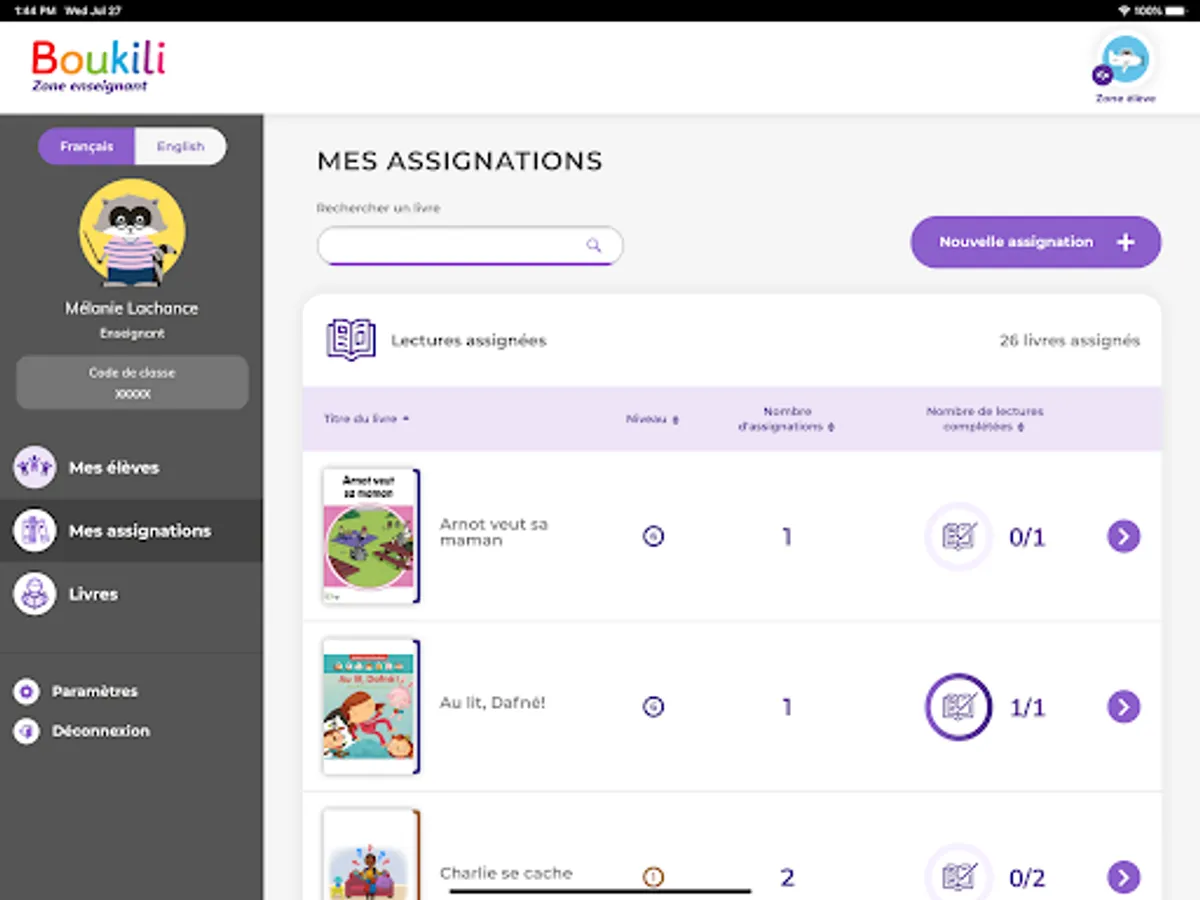Screen dimensions: 1200x900
Task: Click the search magnifier icon
Action: 594,245
